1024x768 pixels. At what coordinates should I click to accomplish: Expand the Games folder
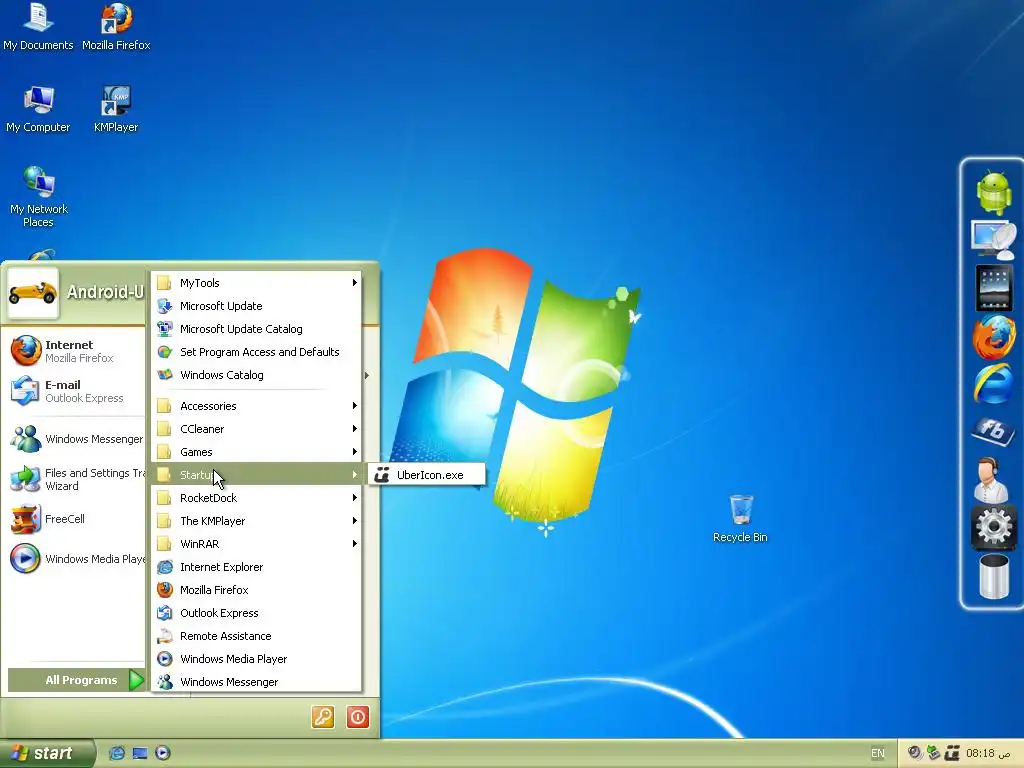[257, 452]
